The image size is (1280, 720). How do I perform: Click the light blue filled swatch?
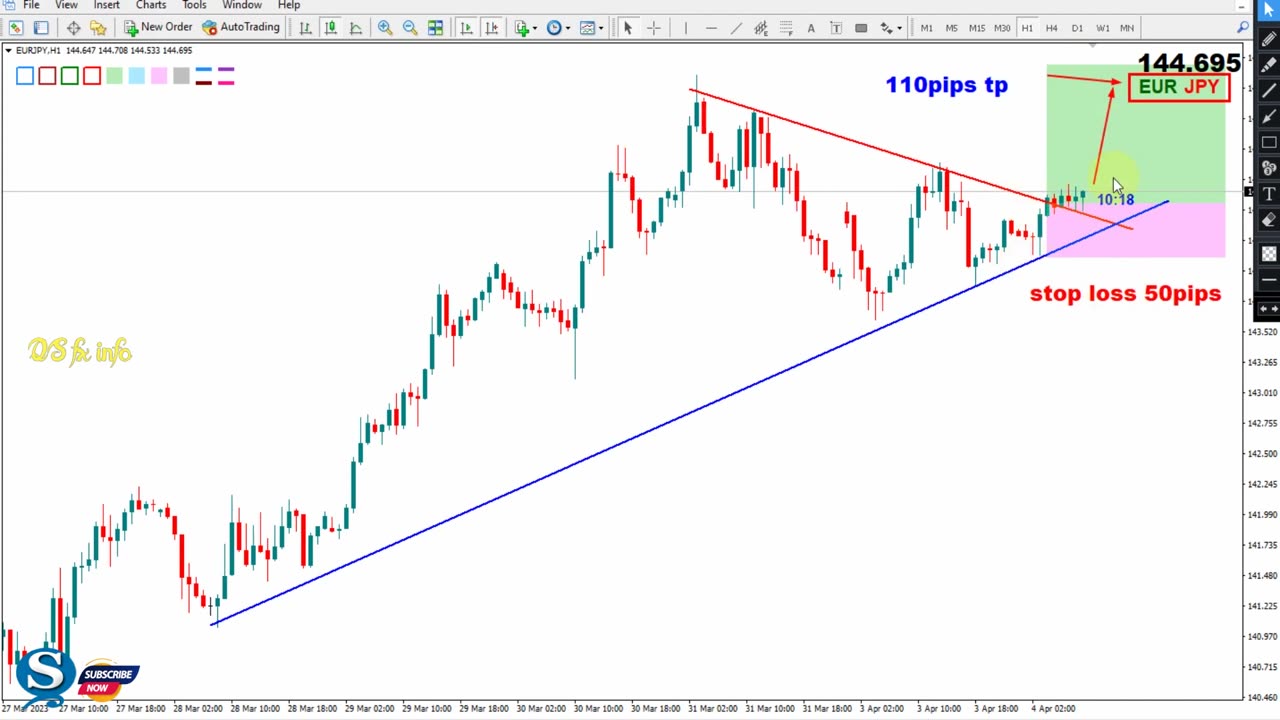pos(136,76)
